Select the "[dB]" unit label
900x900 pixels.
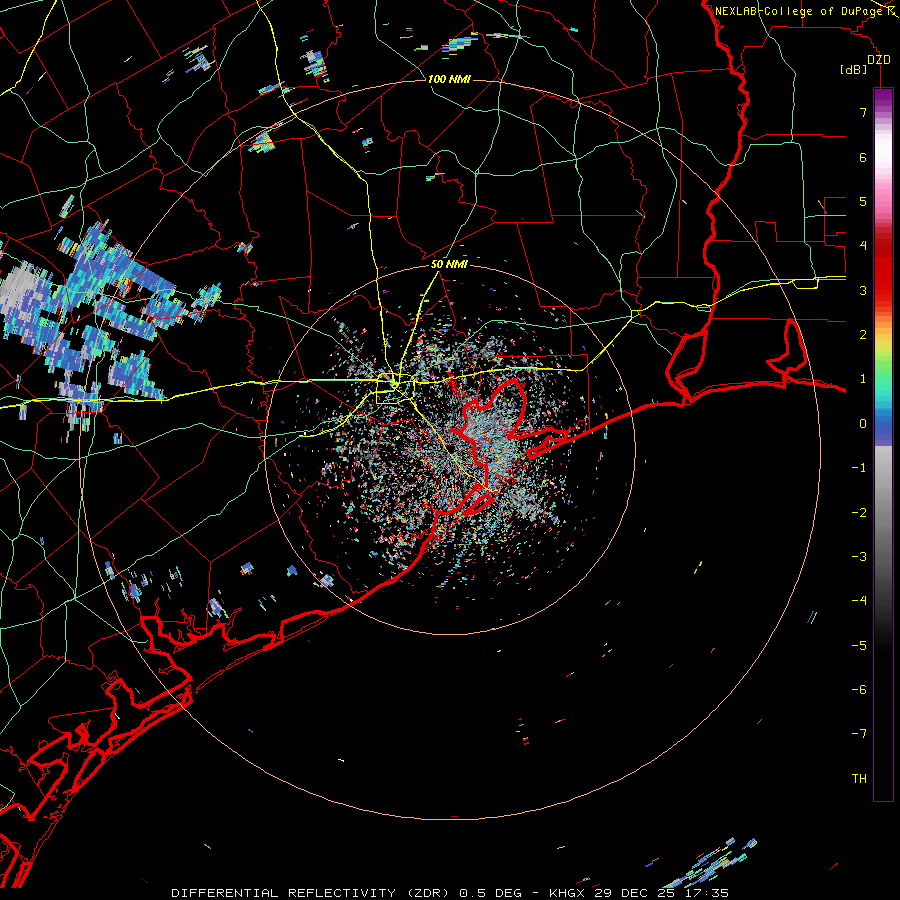[x=854, y=69]
